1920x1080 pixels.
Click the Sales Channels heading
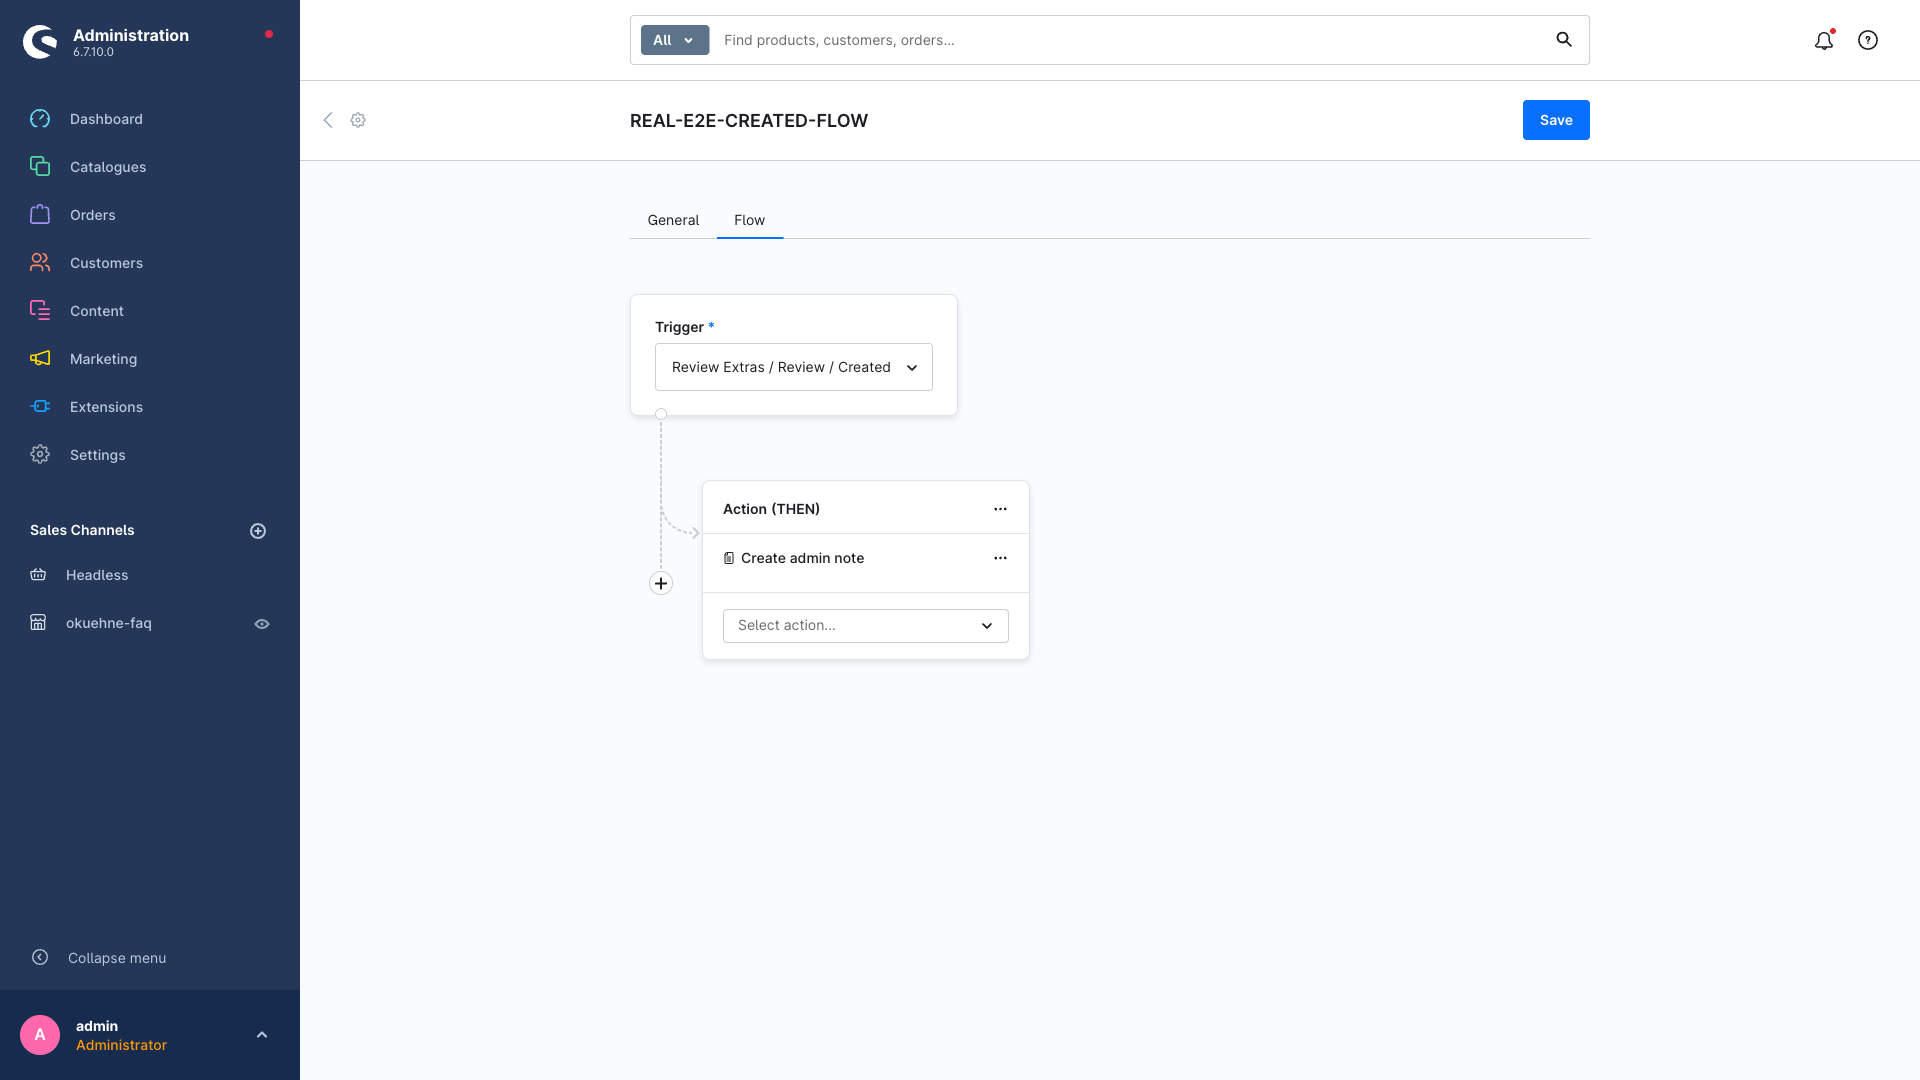[82, 530]
